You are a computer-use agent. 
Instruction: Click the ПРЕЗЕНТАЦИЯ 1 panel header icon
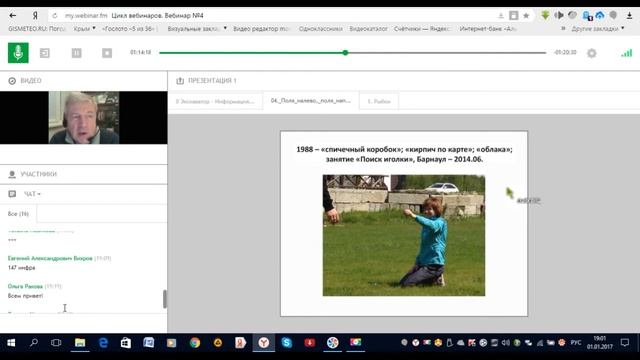(x=180, y=81)
